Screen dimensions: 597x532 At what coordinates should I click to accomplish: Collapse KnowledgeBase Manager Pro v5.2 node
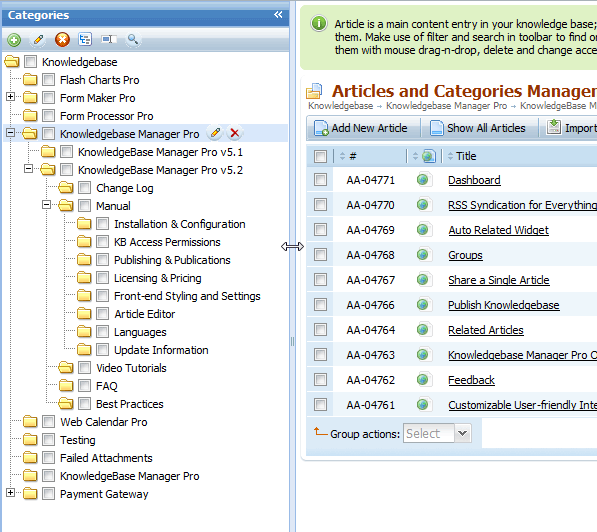coord(29,168)
